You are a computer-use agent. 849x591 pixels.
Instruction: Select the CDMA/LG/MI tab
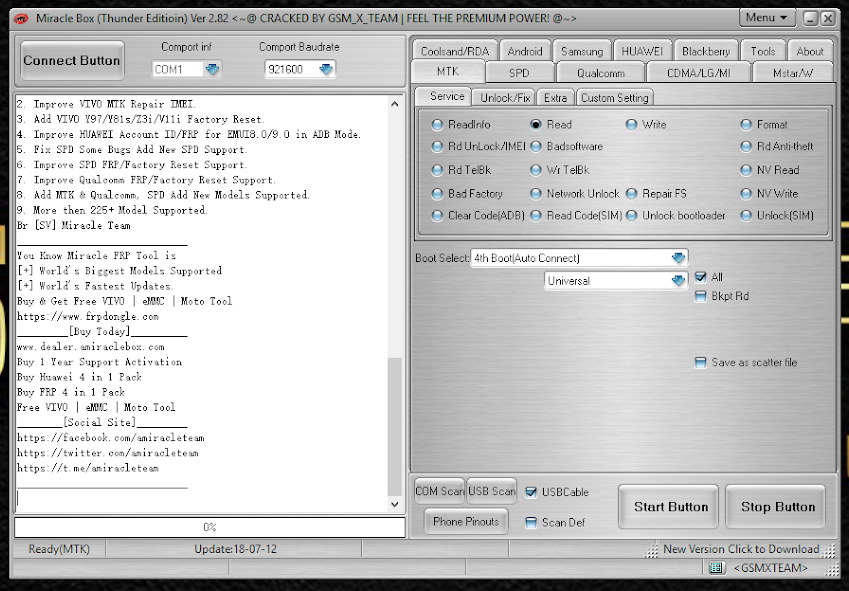point(698,73)
